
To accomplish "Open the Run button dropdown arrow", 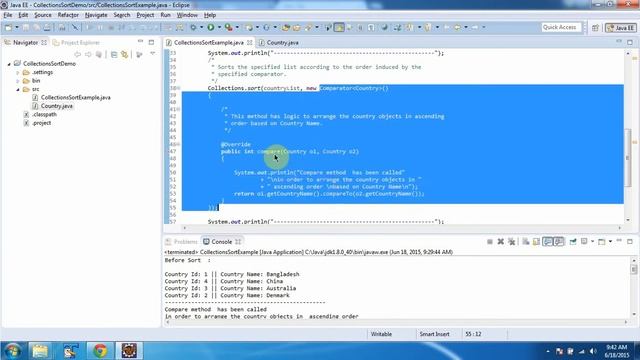I will [x=219, y=27].
